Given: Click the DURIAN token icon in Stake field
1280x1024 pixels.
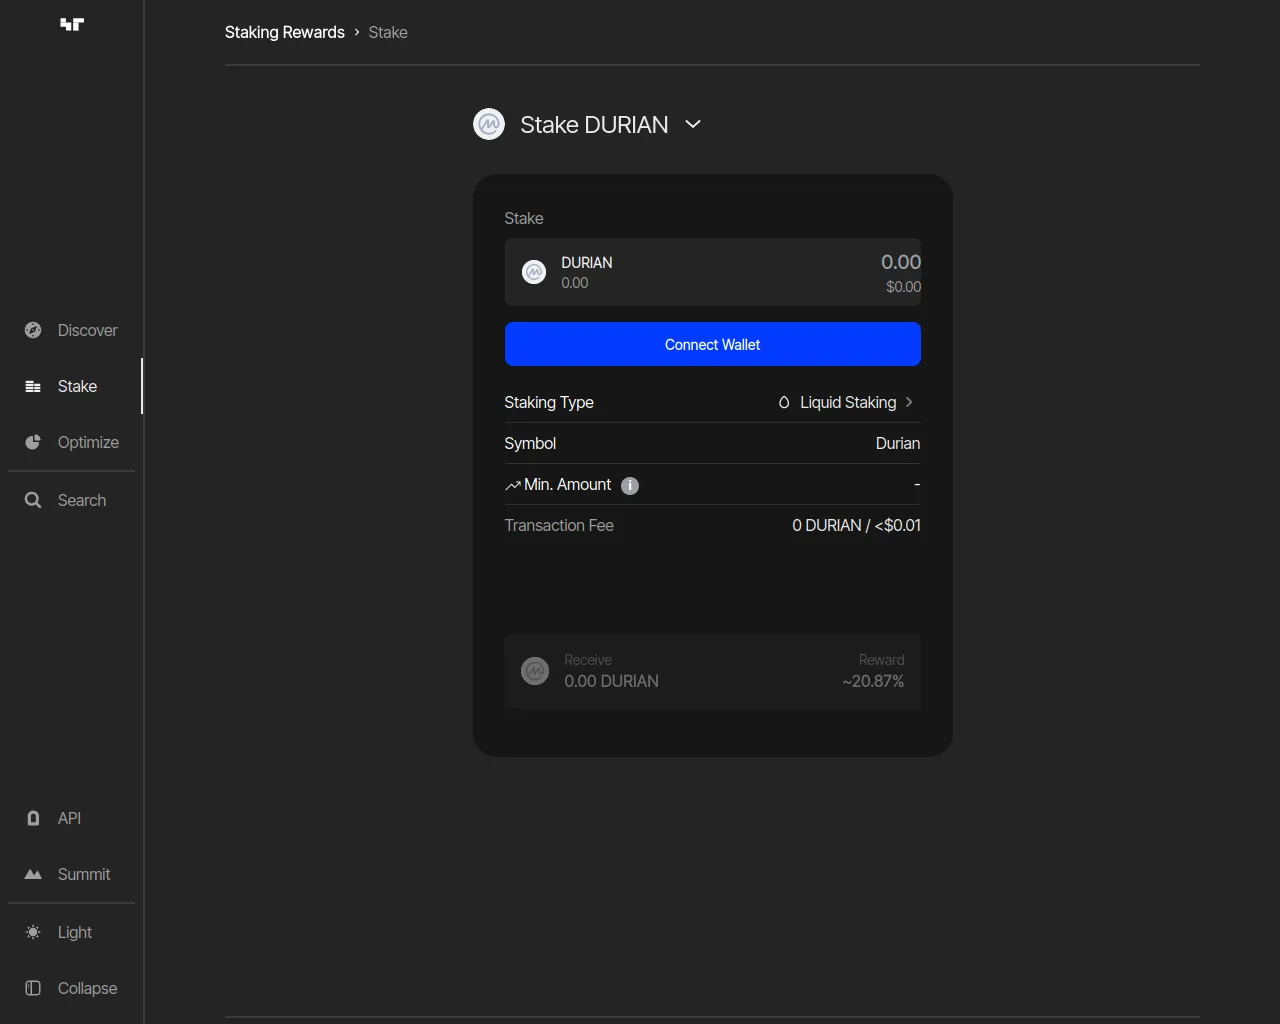Looking at the screenshot, I should click(x=534, y=272).
